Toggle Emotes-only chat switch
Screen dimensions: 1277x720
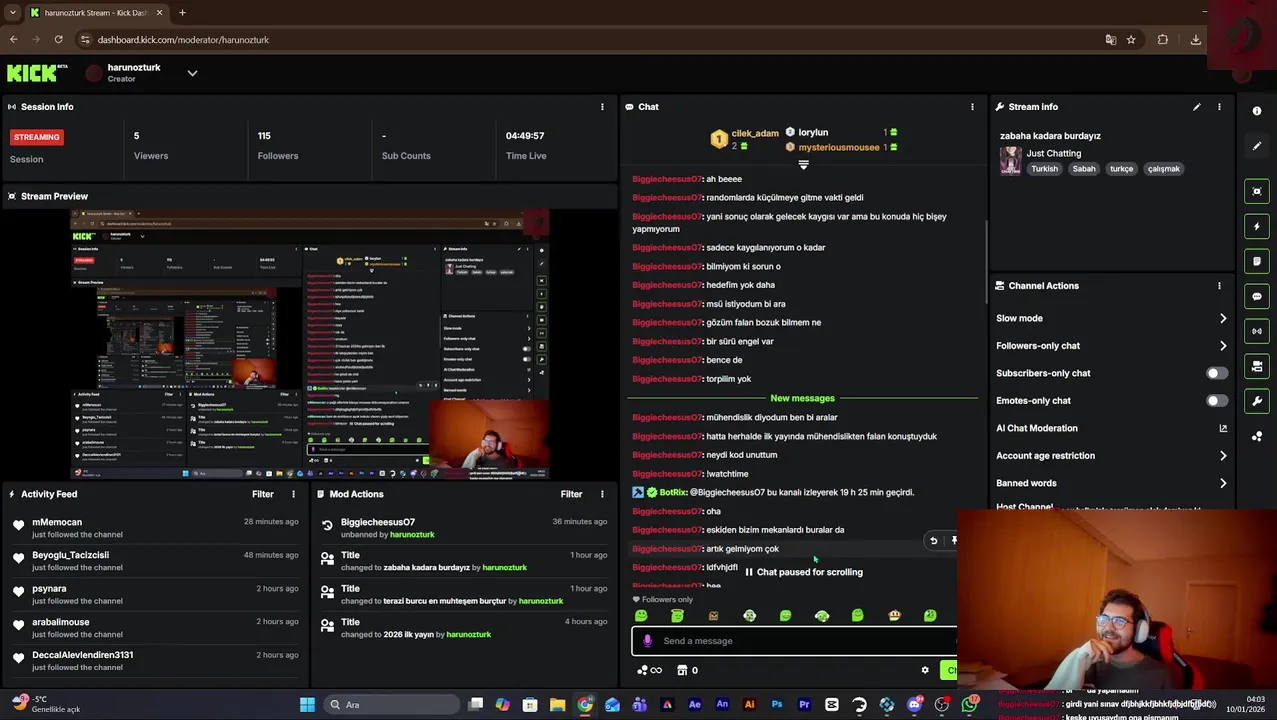pyautogui.click(x=1216, y=401)
